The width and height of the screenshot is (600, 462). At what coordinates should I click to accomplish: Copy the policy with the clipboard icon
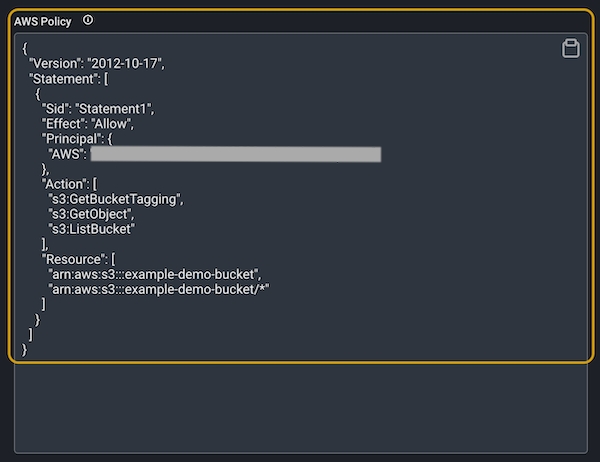tap(570, 49)
